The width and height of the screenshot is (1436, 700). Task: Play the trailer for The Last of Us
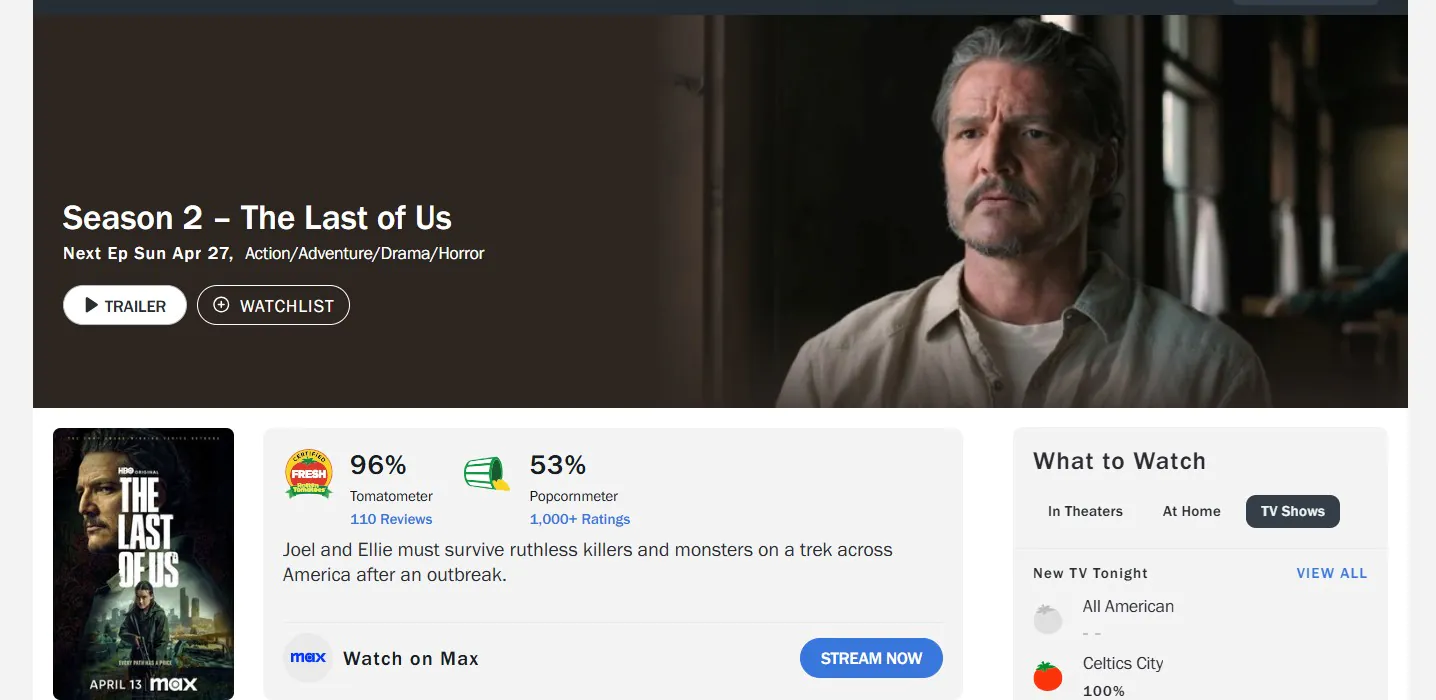(125, 305)
